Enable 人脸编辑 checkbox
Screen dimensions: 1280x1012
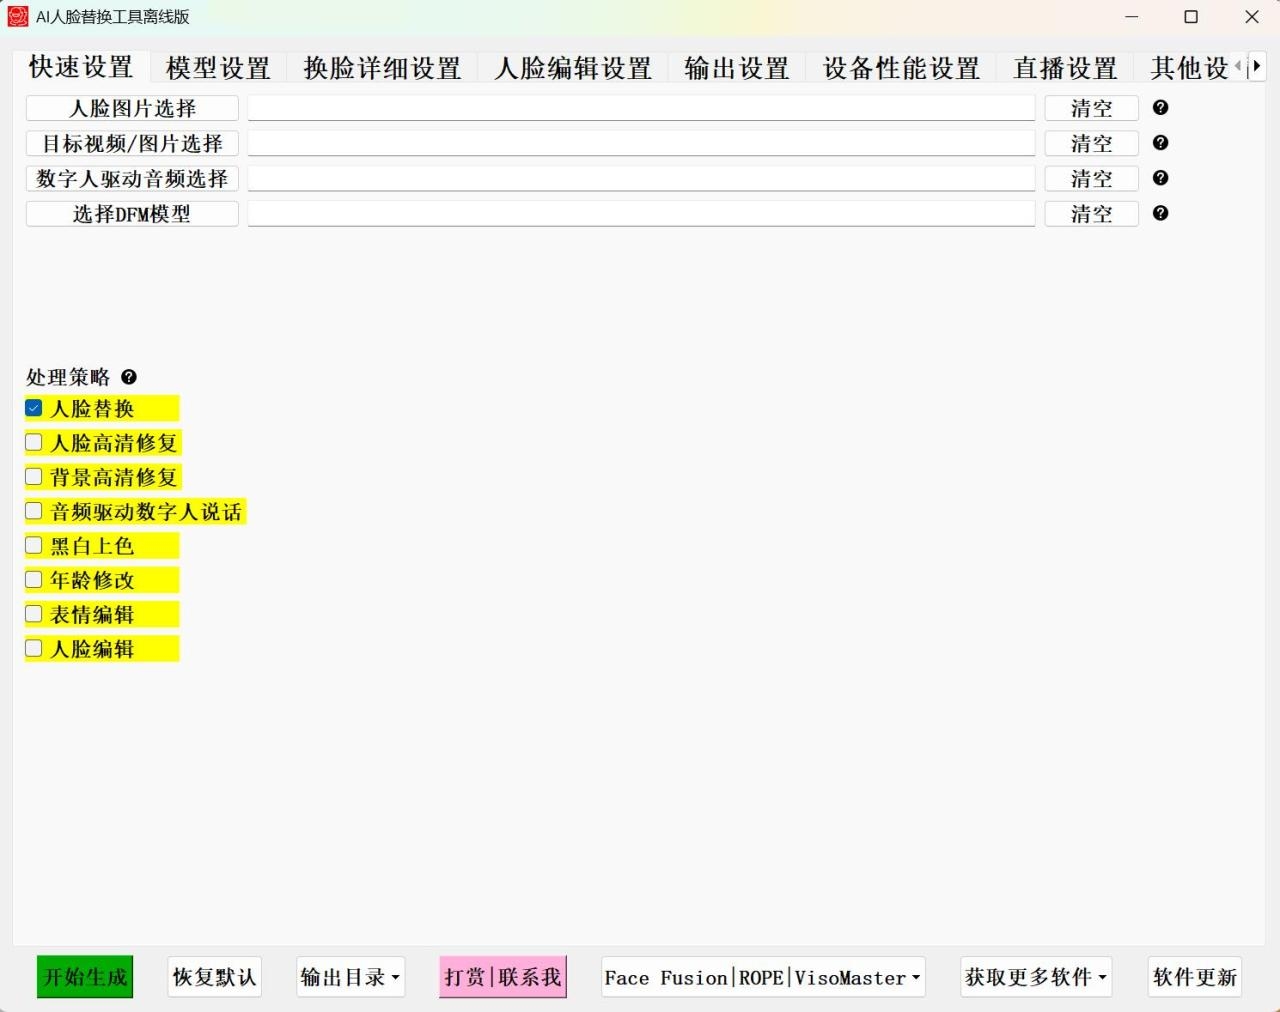click(34, 648)
